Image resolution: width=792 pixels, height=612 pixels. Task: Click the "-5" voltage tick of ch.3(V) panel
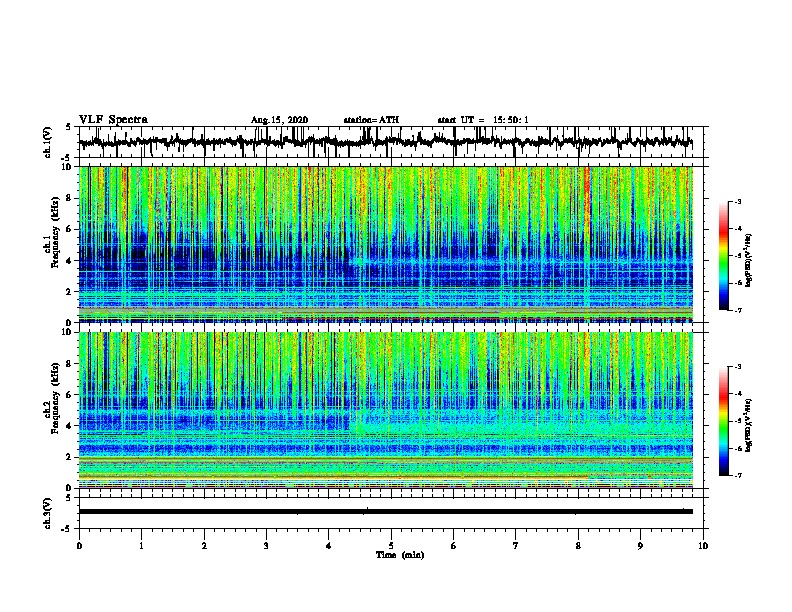(x=67, y=529)
